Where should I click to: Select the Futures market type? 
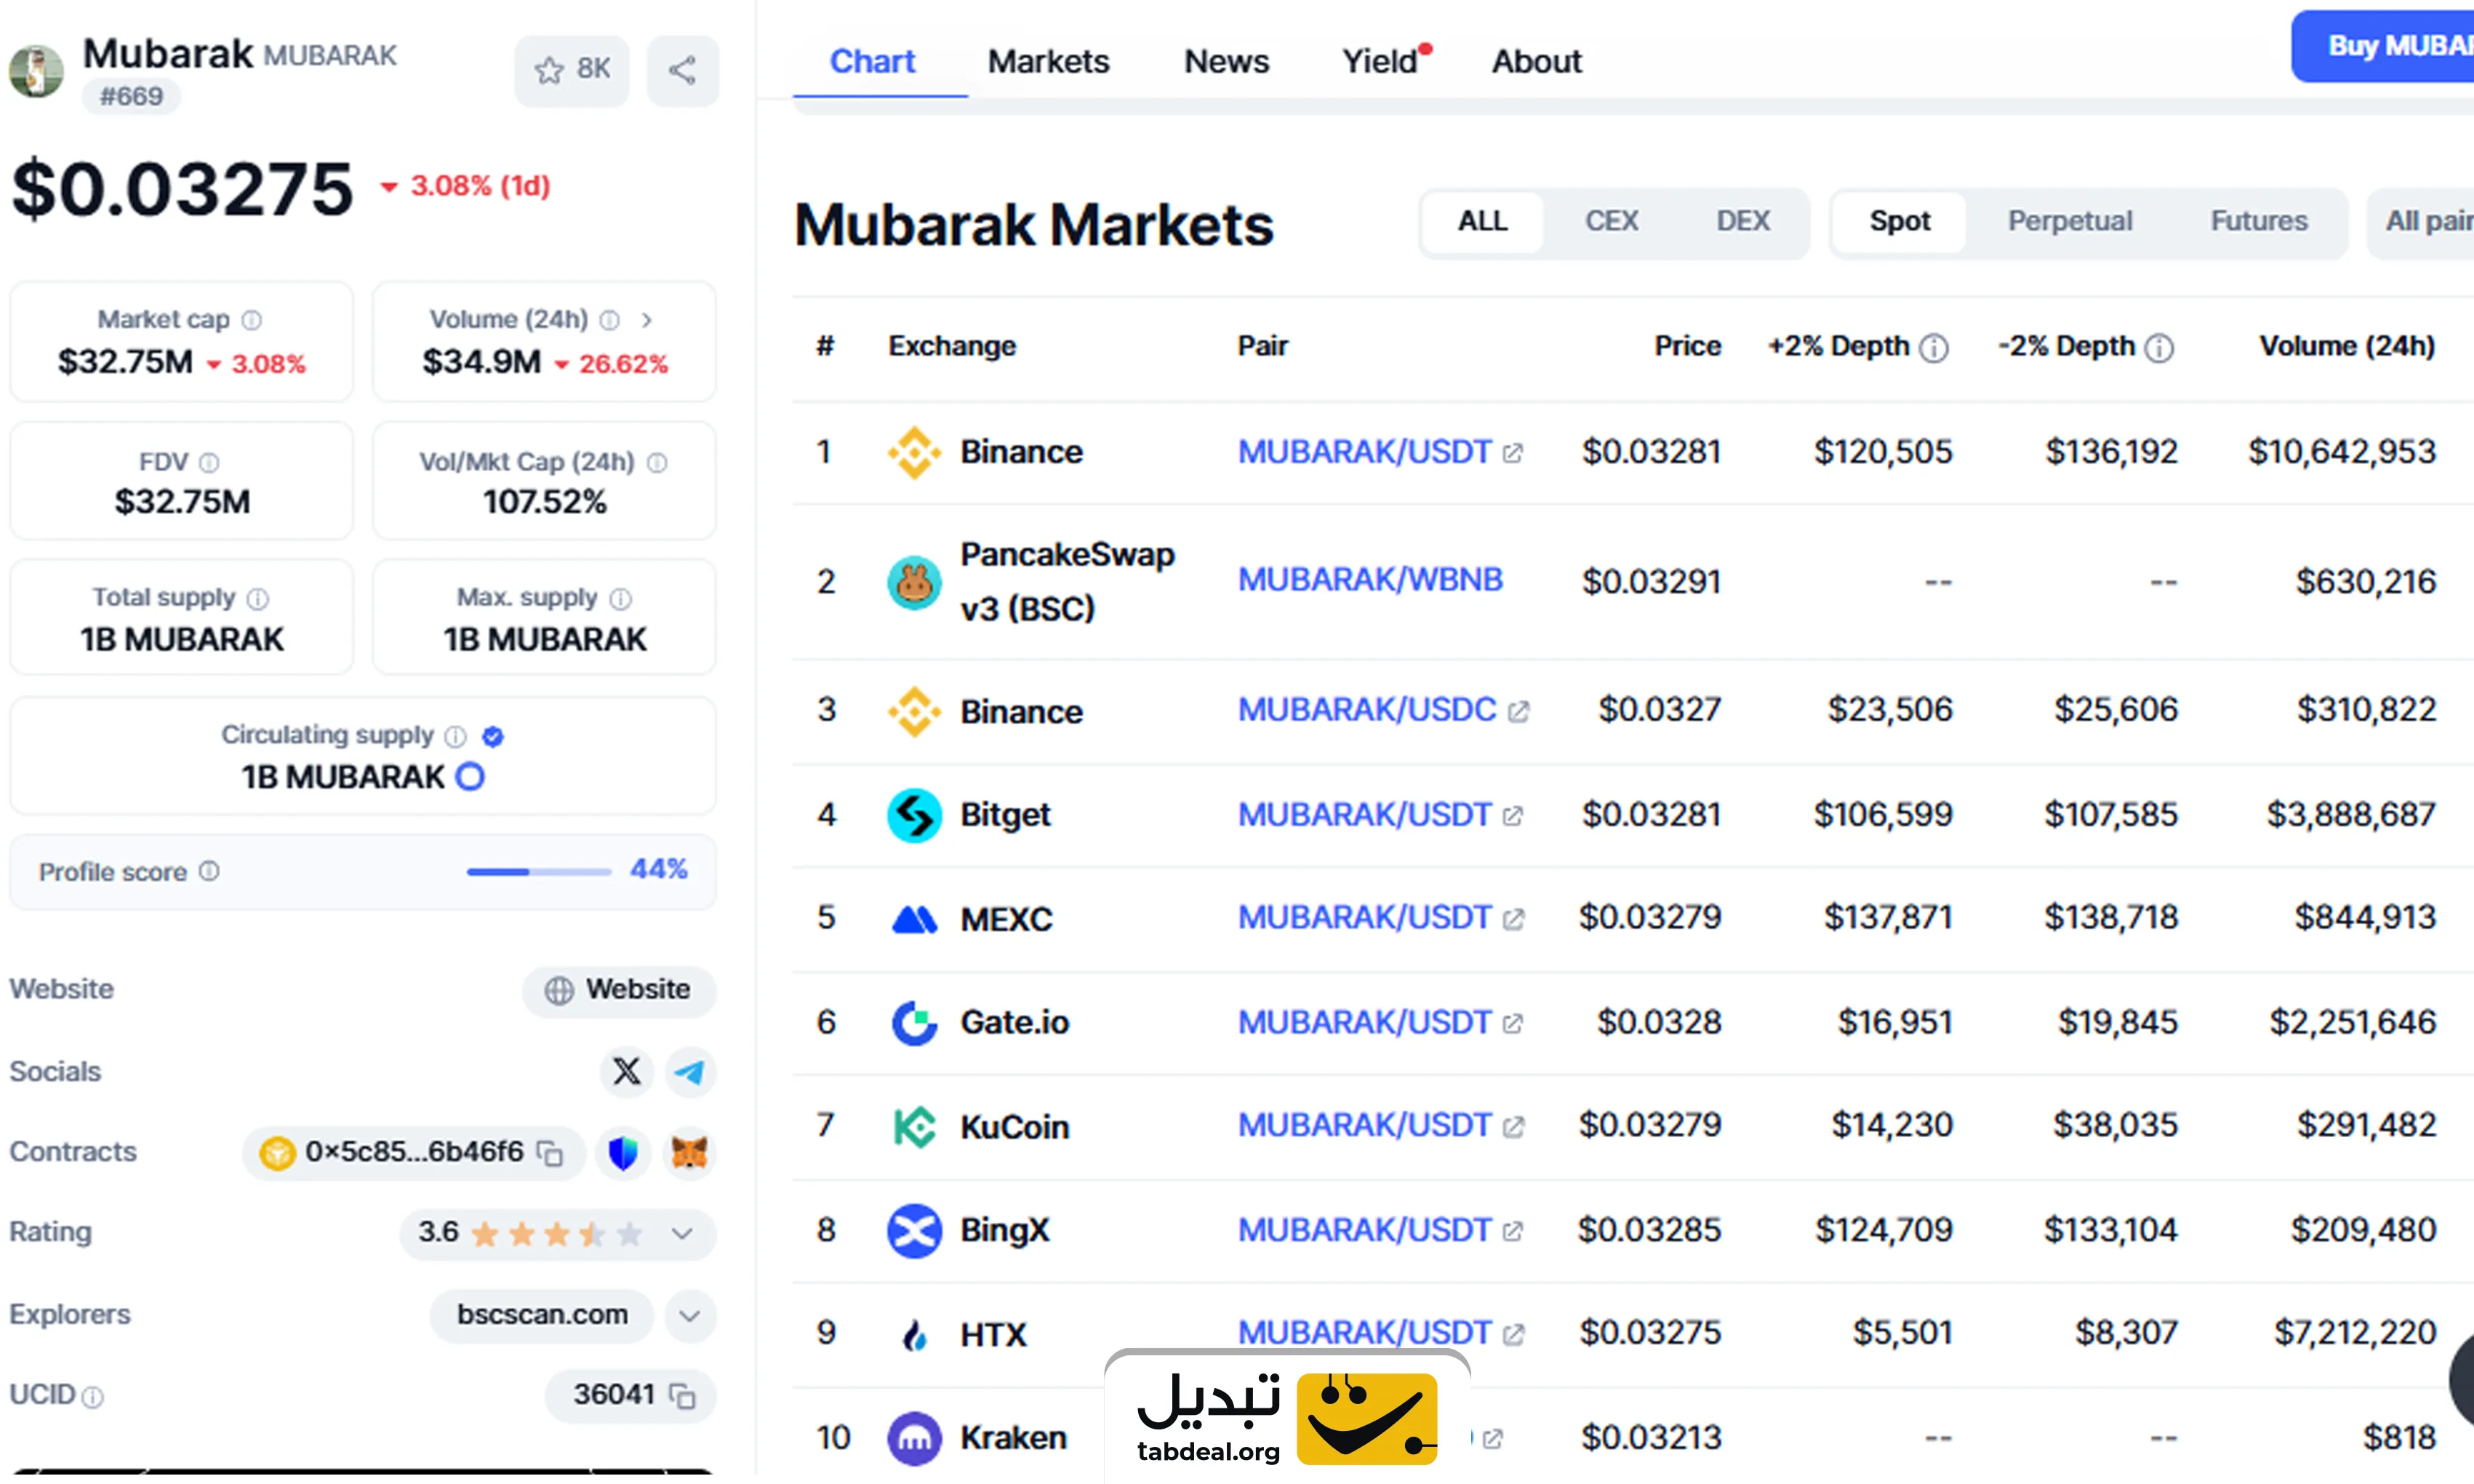(2259, 222)
